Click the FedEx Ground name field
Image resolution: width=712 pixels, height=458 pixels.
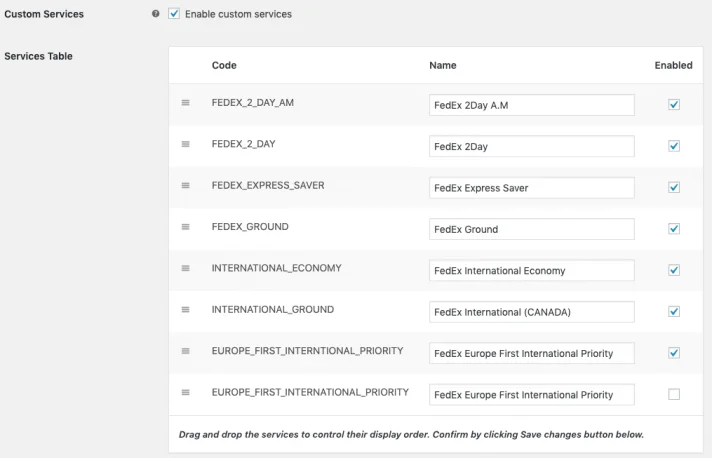point(532,229)
